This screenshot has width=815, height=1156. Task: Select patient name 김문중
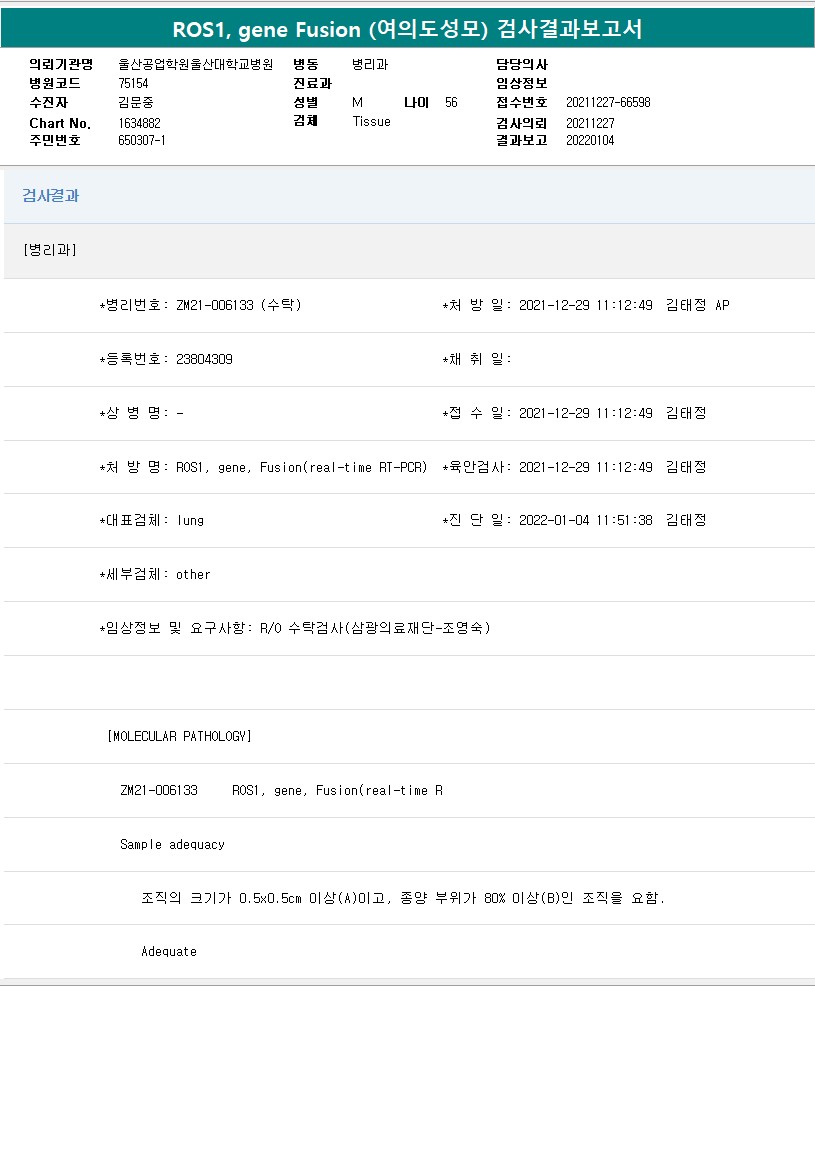136,102
